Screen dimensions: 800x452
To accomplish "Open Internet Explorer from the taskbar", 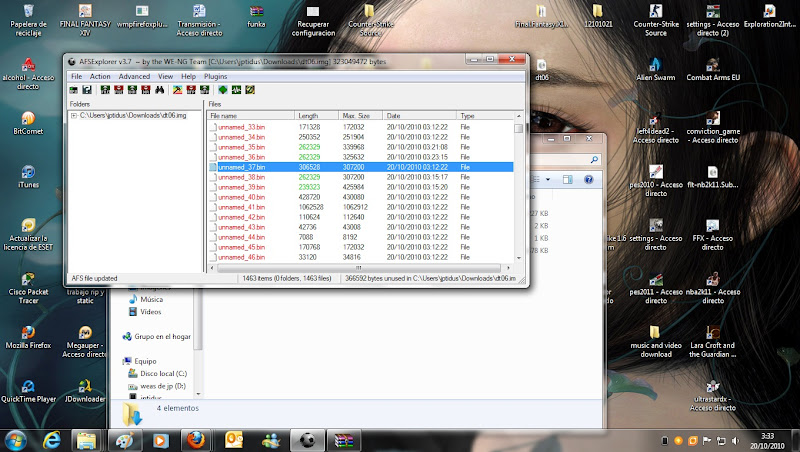I will pyautogui.click(x=52, y=439).
